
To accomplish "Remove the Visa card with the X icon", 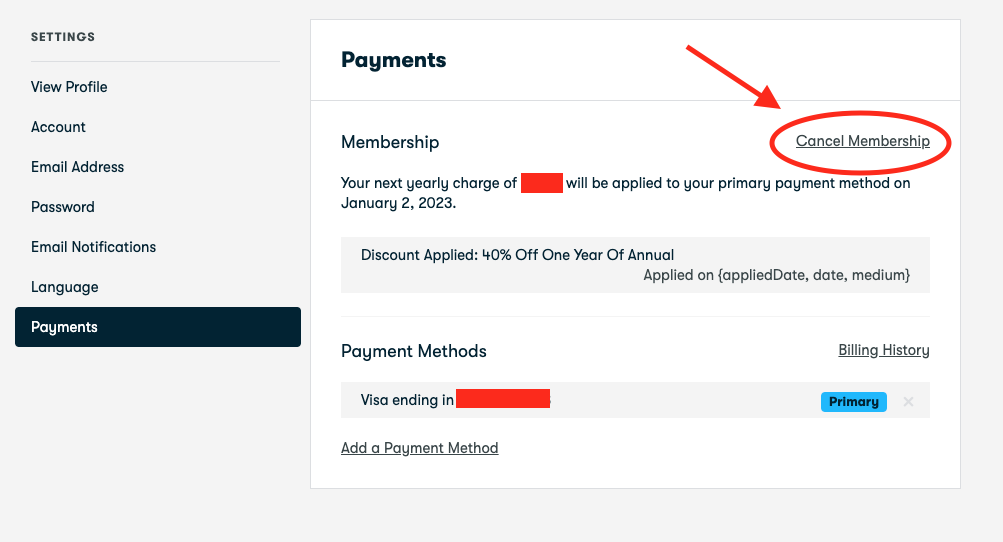I will tap(908, 402).
